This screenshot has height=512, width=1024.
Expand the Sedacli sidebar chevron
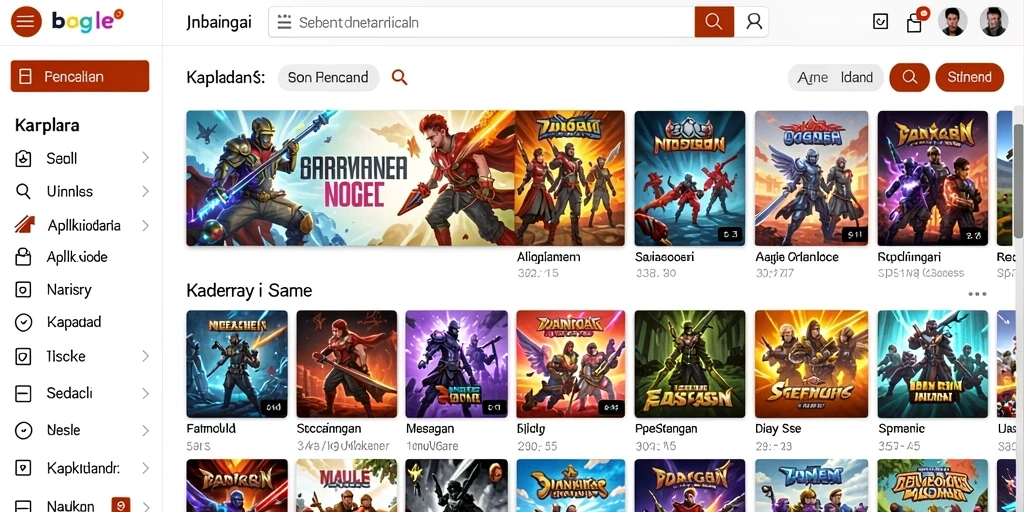coord(145,393)
